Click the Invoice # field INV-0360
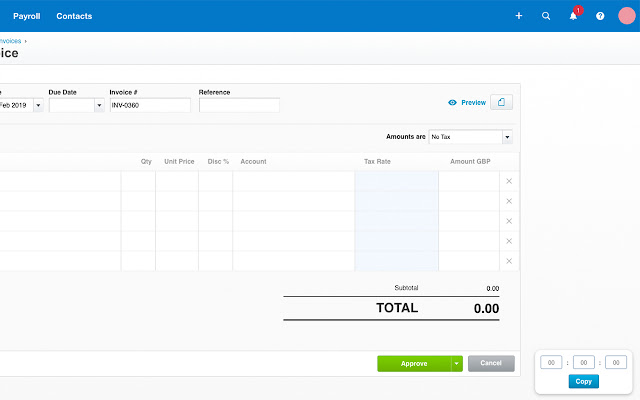The width and height of the screenshot is (640, 400). click(149, 105)
